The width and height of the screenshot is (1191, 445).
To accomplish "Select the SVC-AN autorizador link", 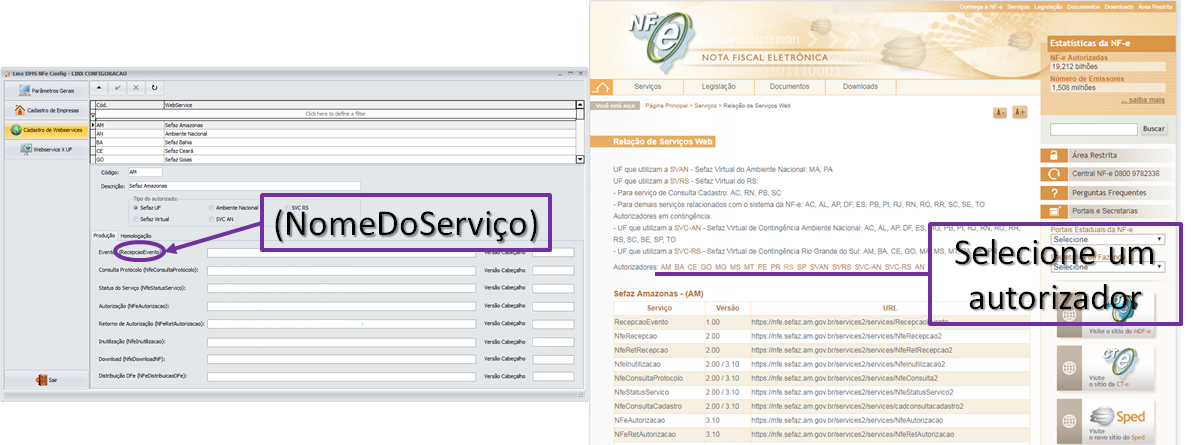I will (x=867, y=267).
